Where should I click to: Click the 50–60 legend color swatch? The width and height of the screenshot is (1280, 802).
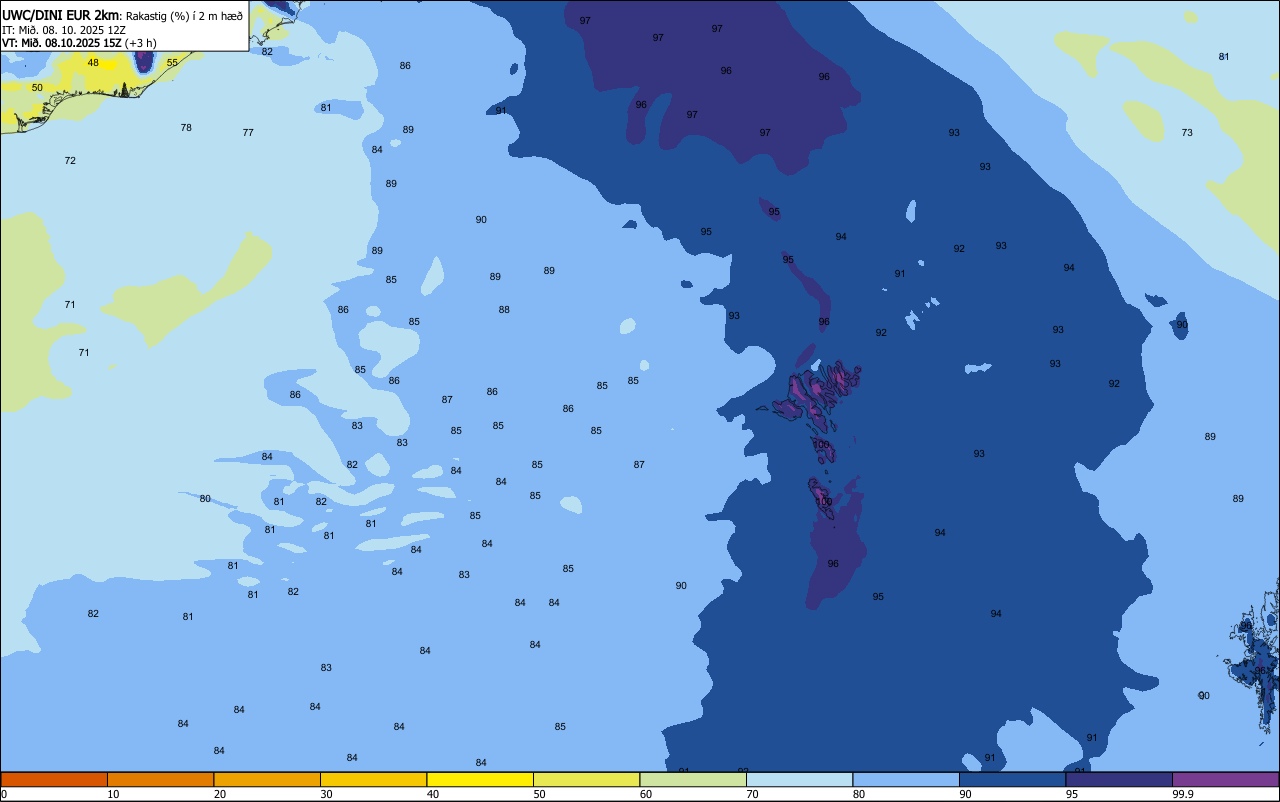click(586, 779)
